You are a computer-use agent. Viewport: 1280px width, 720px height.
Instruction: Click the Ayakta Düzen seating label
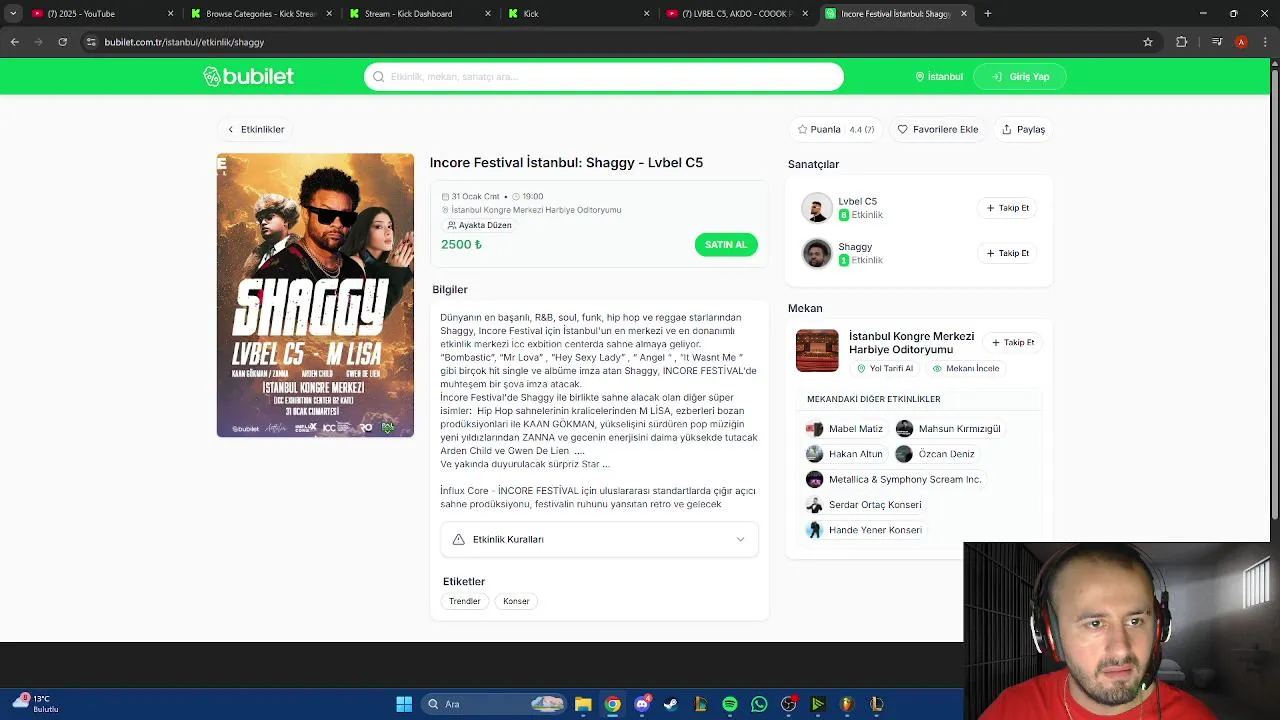tap(479, 225)
